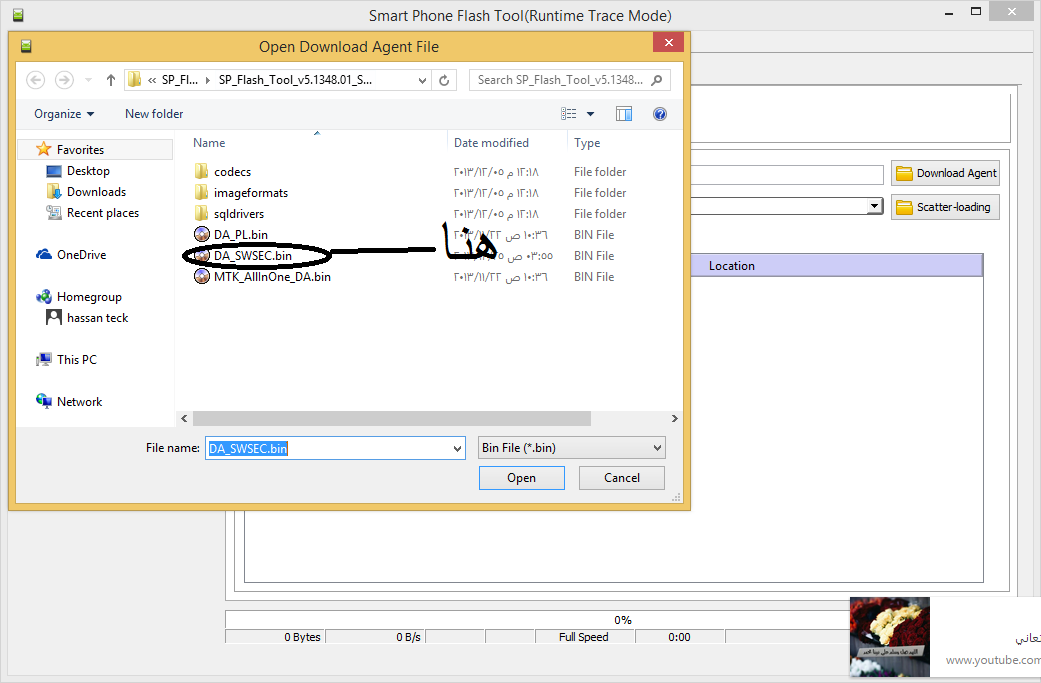Click the Back navigation arrow in dialog

(x=35, y=80)
